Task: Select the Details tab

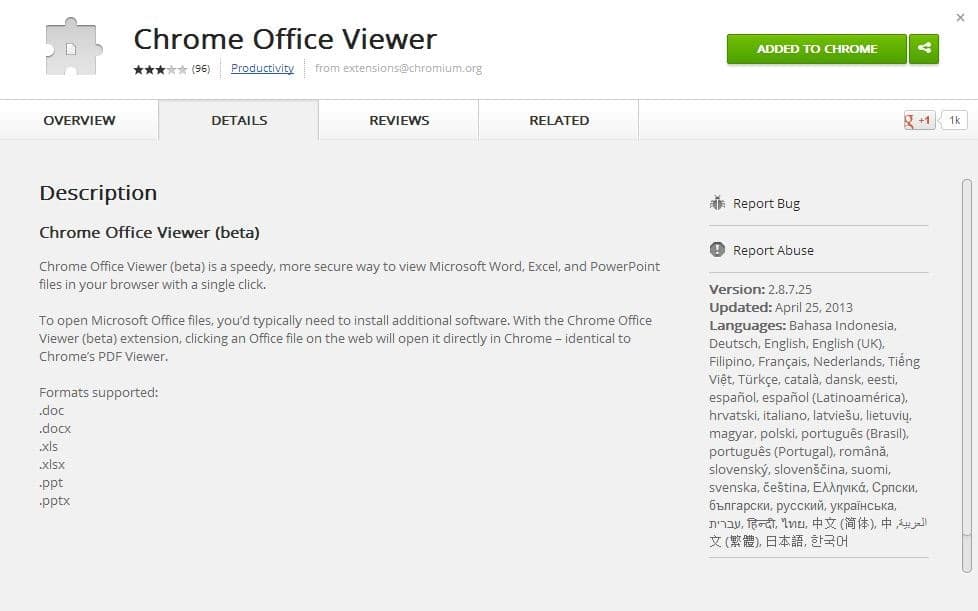Action: (x=238, y=119)
